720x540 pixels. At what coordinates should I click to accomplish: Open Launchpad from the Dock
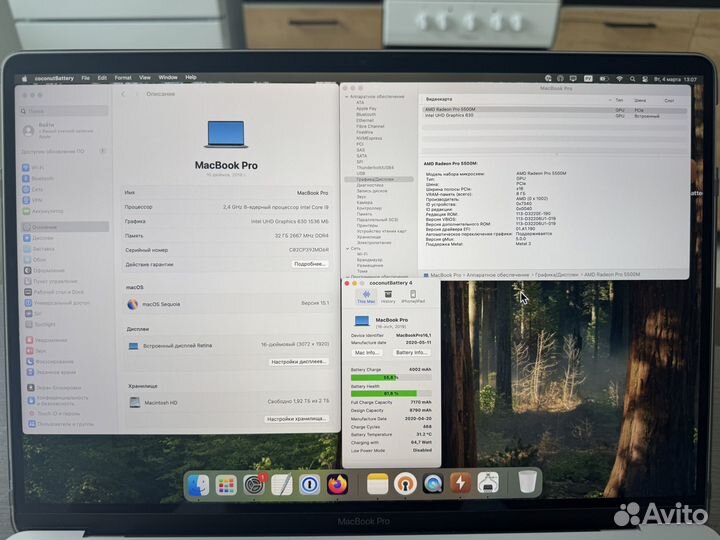[226, 484]
